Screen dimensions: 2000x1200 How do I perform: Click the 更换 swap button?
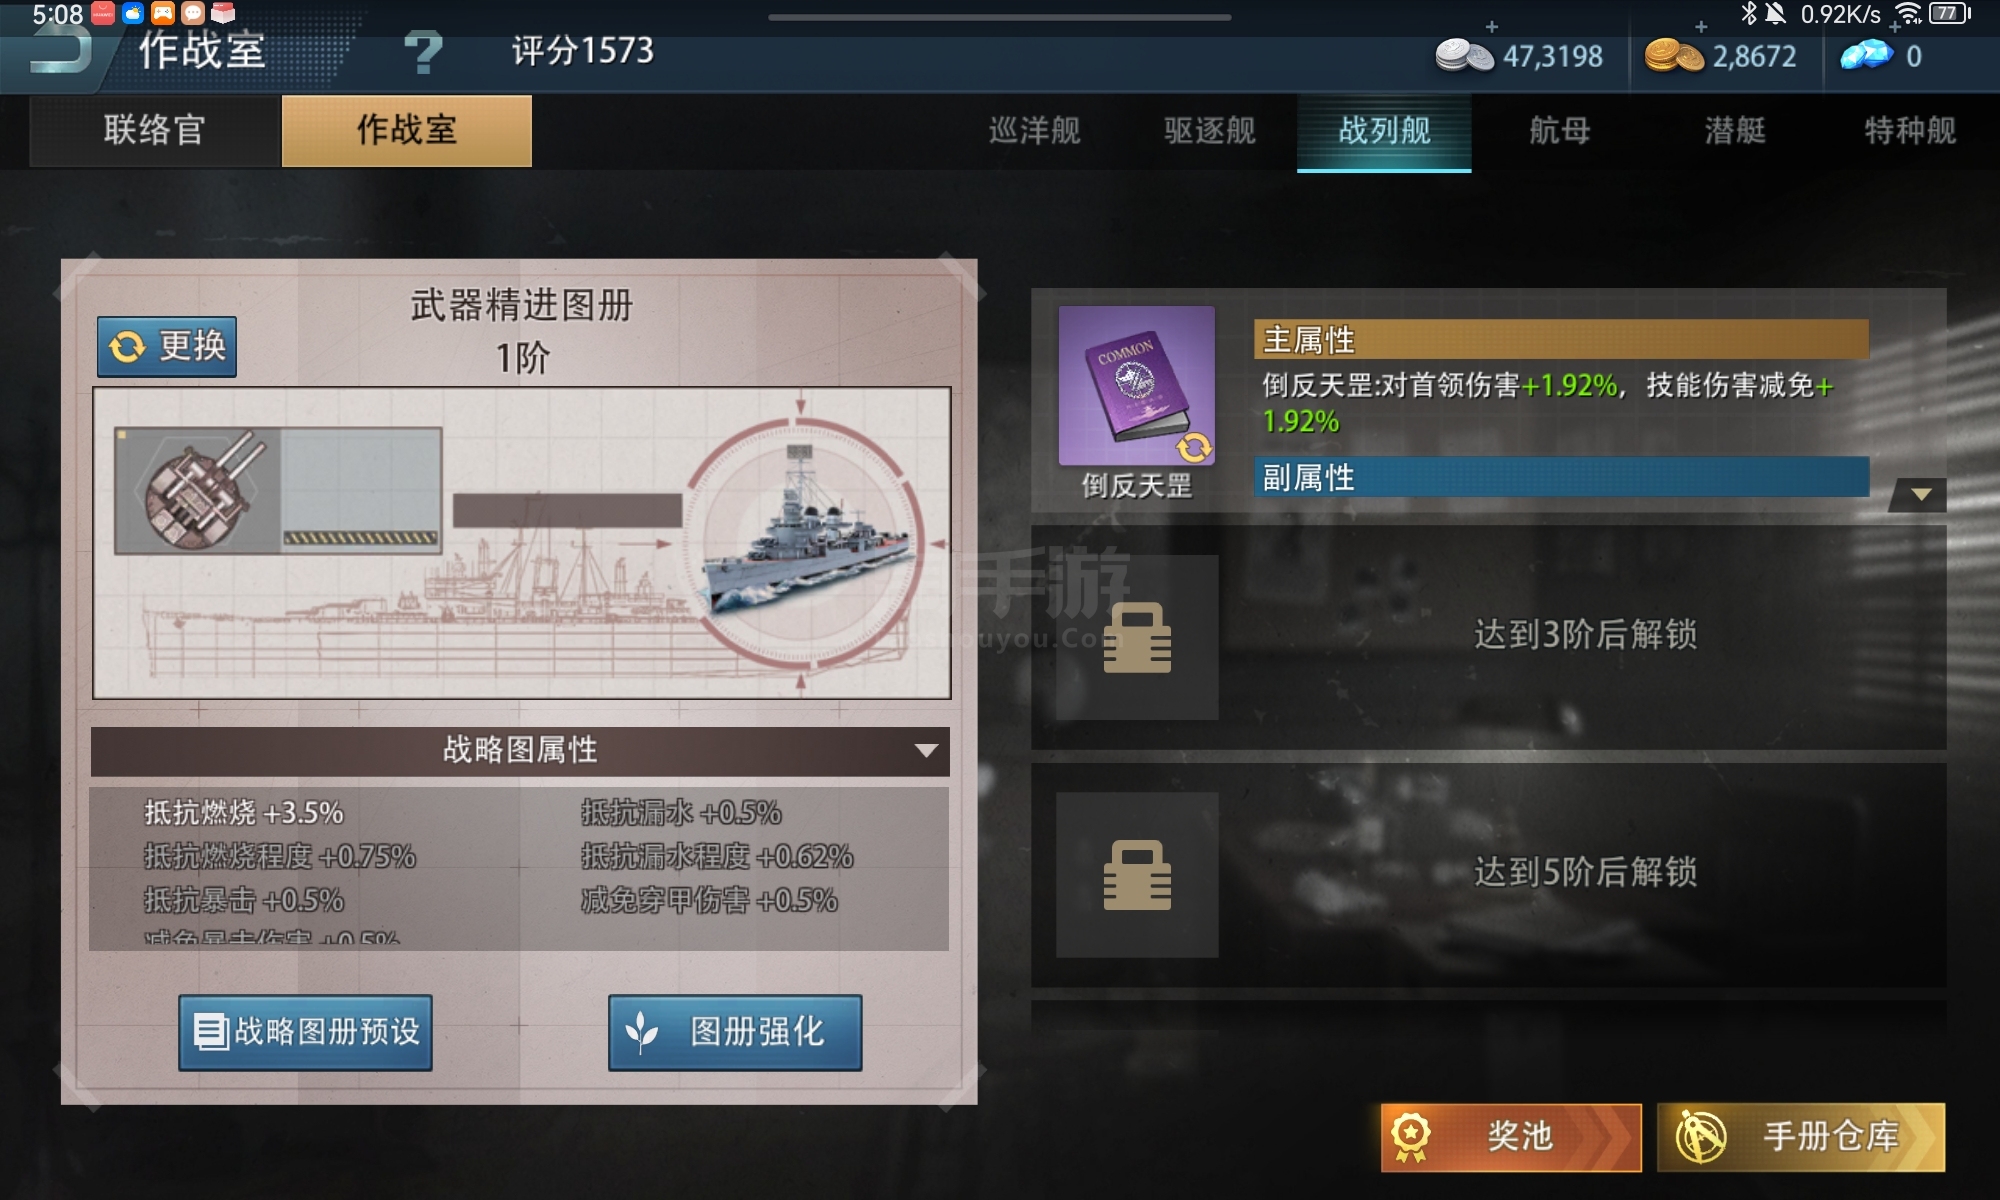[x=167, y=346]
